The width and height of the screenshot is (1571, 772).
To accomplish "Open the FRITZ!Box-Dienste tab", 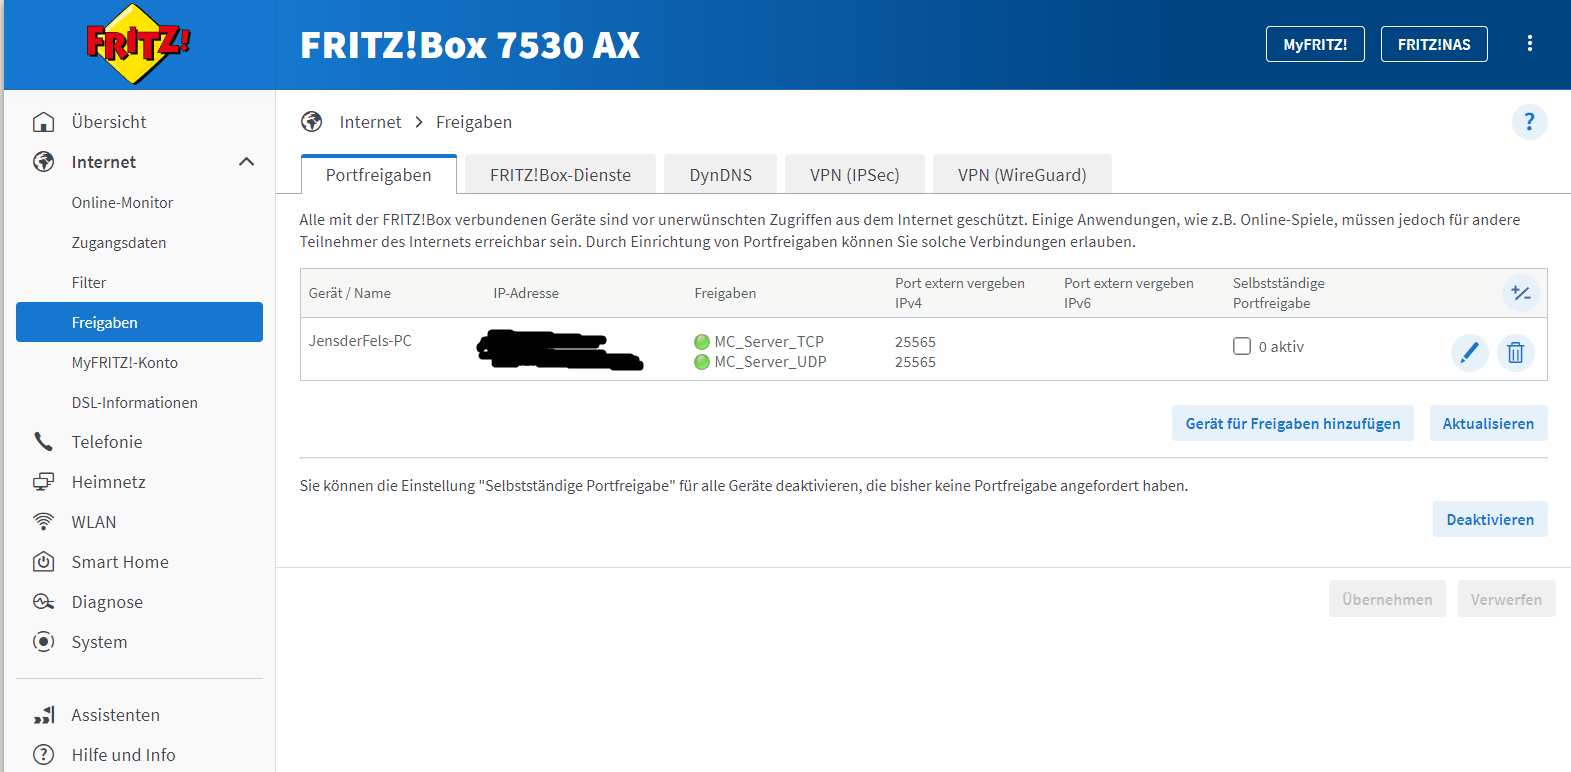I will [560, 175].
